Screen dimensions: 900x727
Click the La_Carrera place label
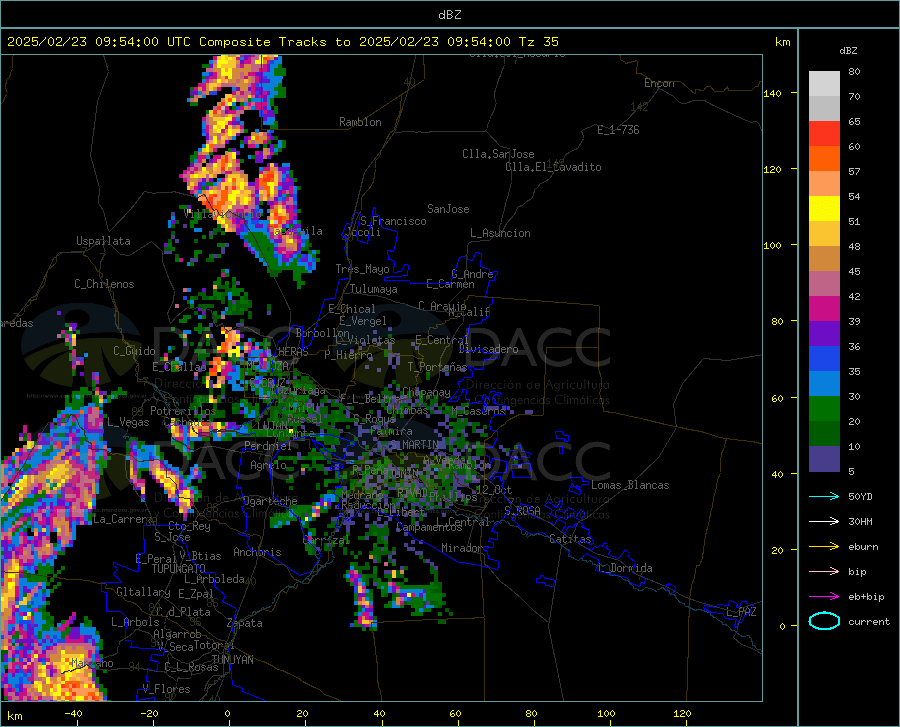[123, 519]
